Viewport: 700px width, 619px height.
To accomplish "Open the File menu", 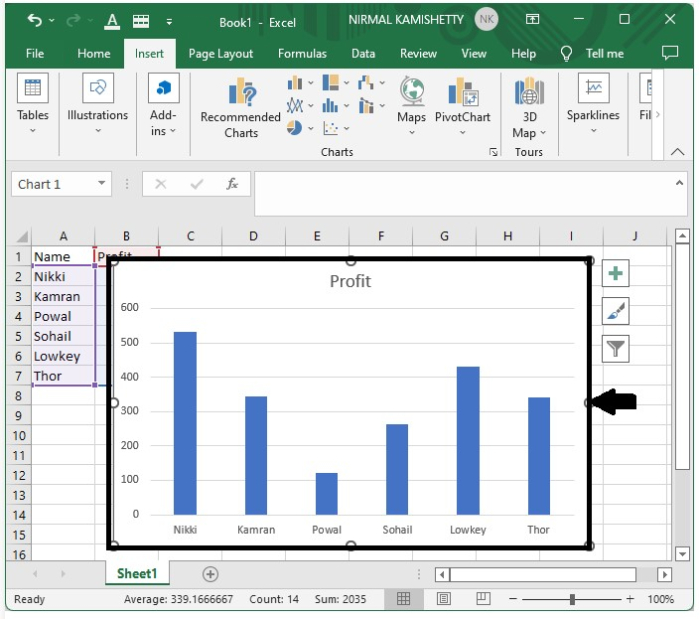I will tap(35, 54).
